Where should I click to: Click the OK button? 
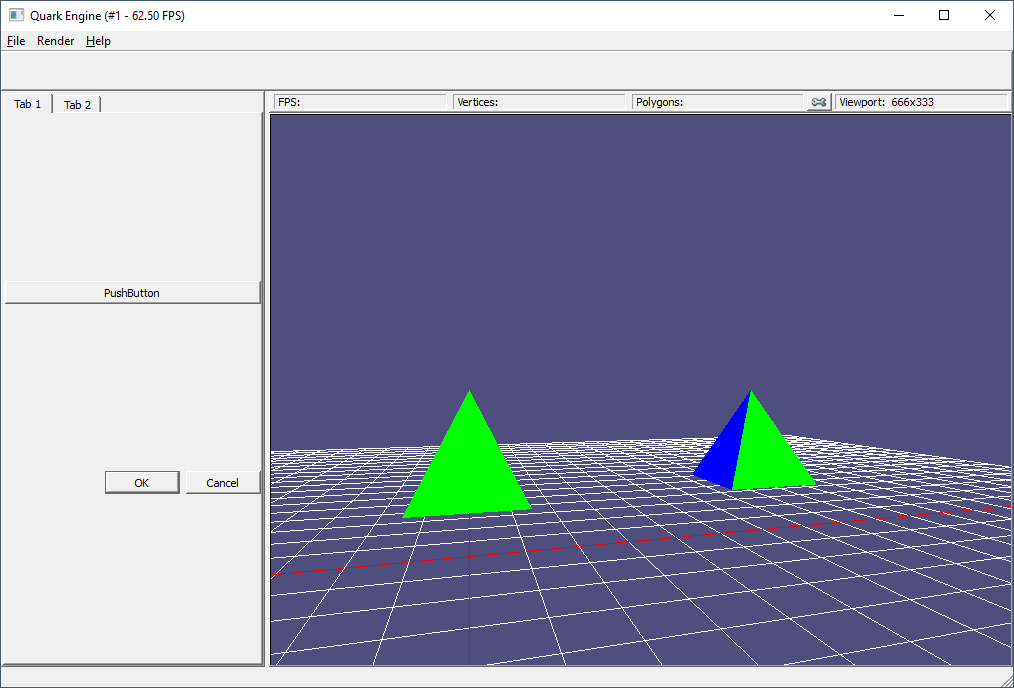pos(142,483)
